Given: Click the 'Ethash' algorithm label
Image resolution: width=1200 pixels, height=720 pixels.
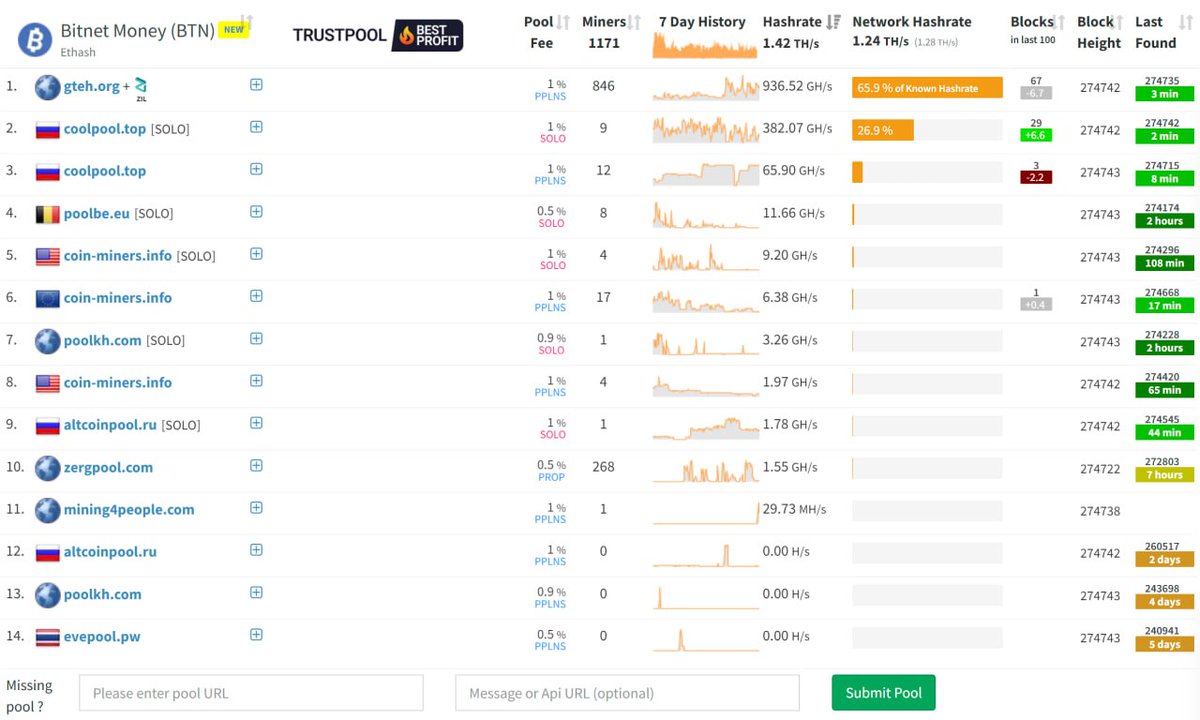Looking at the screenshot, I should point(78,52).
